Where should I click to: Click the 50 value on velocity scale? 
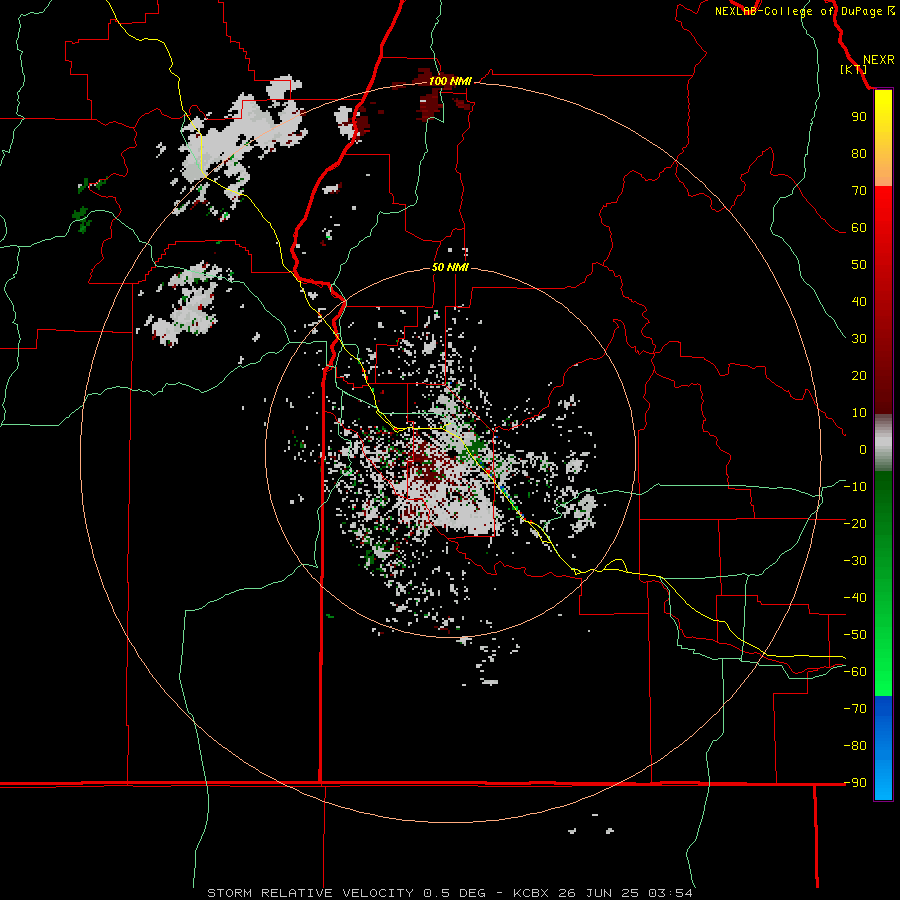tap(859, 265)
